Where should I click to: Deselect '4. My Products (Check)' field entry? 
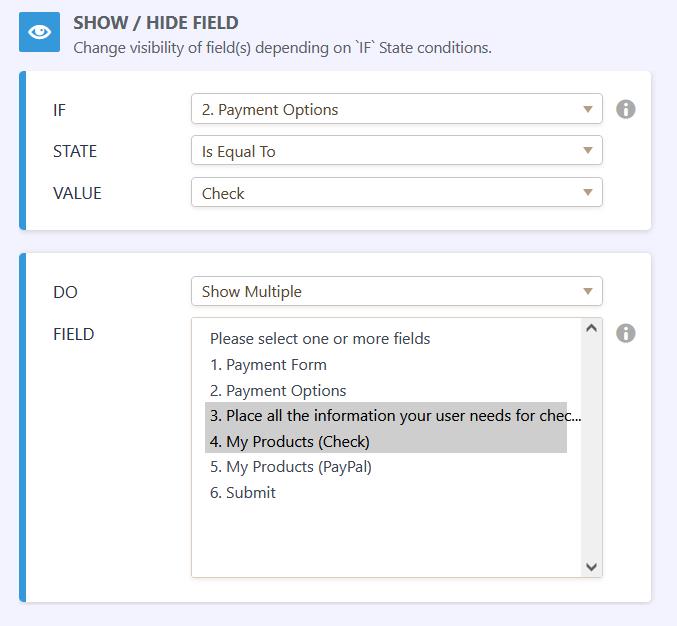pyautogui.click(x=298, y=442)
